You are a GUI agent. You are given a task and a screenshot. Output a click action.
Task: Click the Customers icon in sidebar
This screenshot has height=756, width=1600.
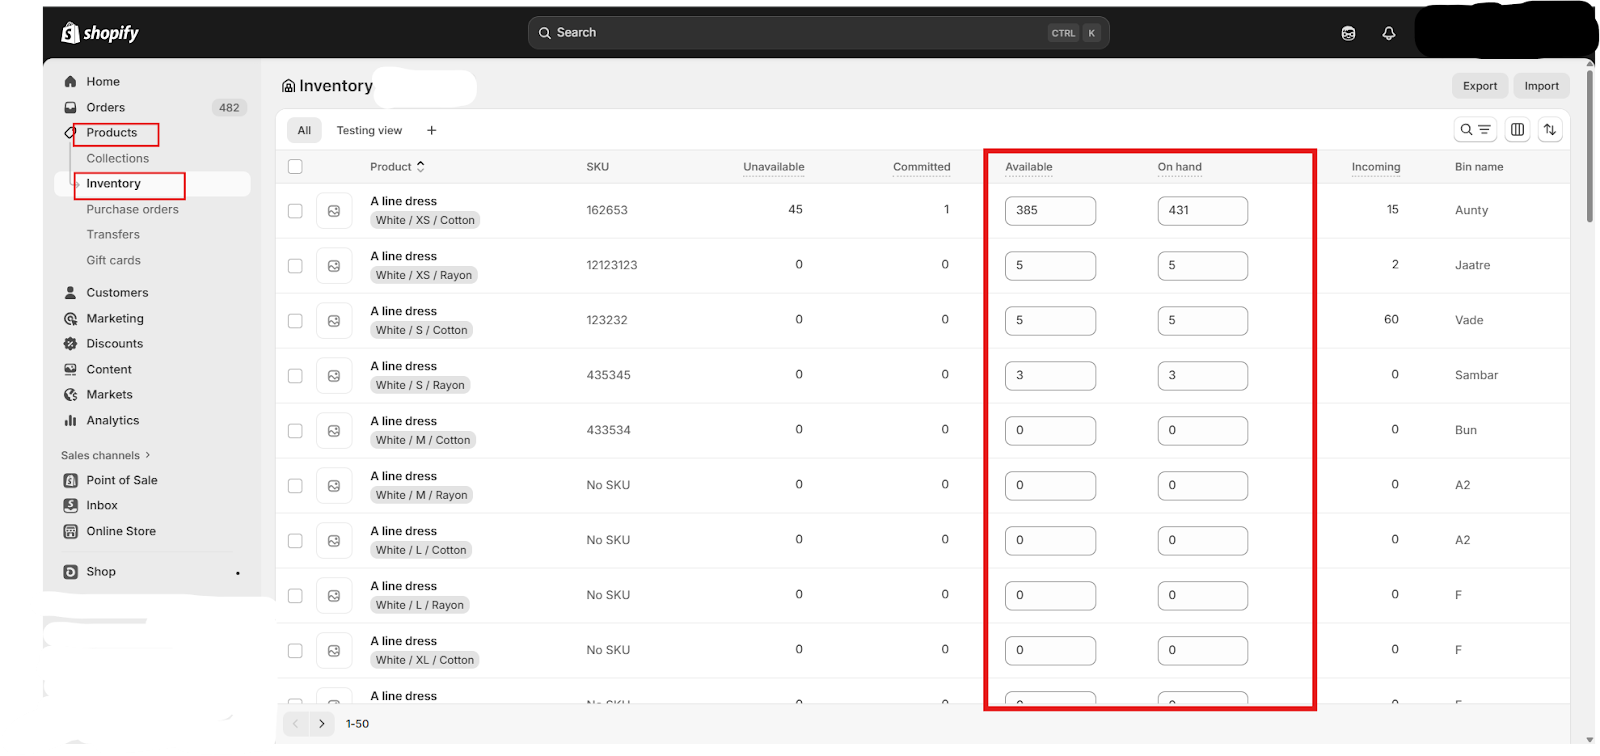coord(70,293)
